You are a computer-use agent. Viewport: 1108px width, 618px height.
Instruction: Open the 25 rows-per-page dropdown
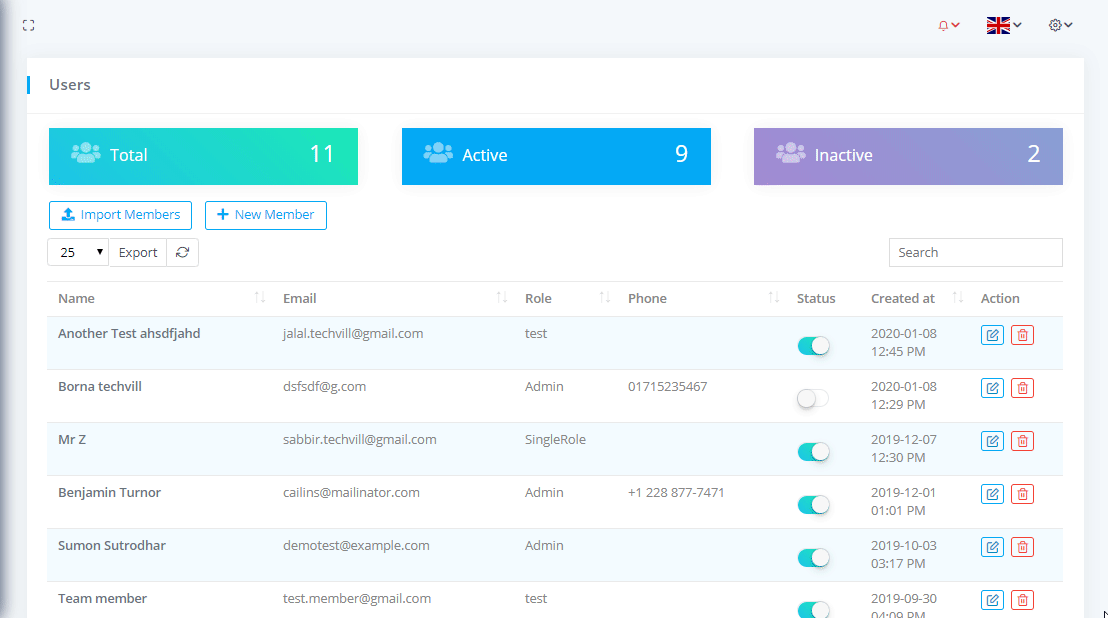click(78, 253)
